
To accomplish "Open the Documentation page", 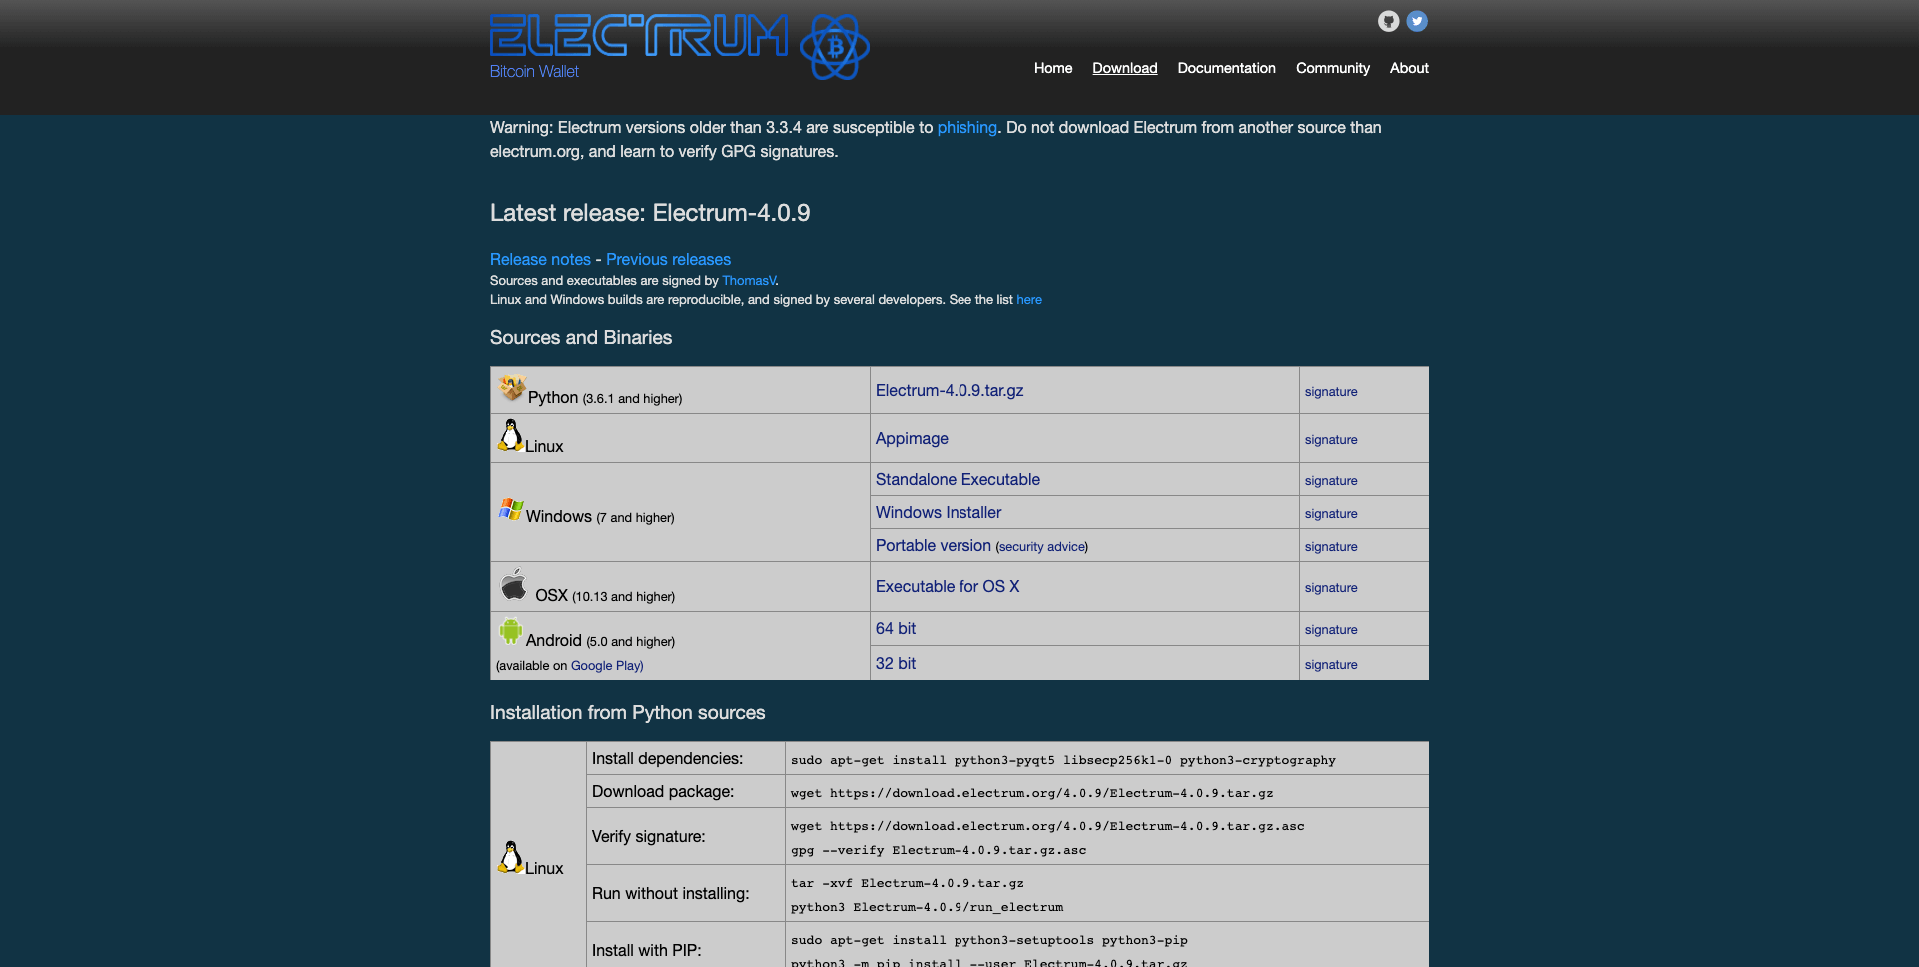I will [1227, 68].
